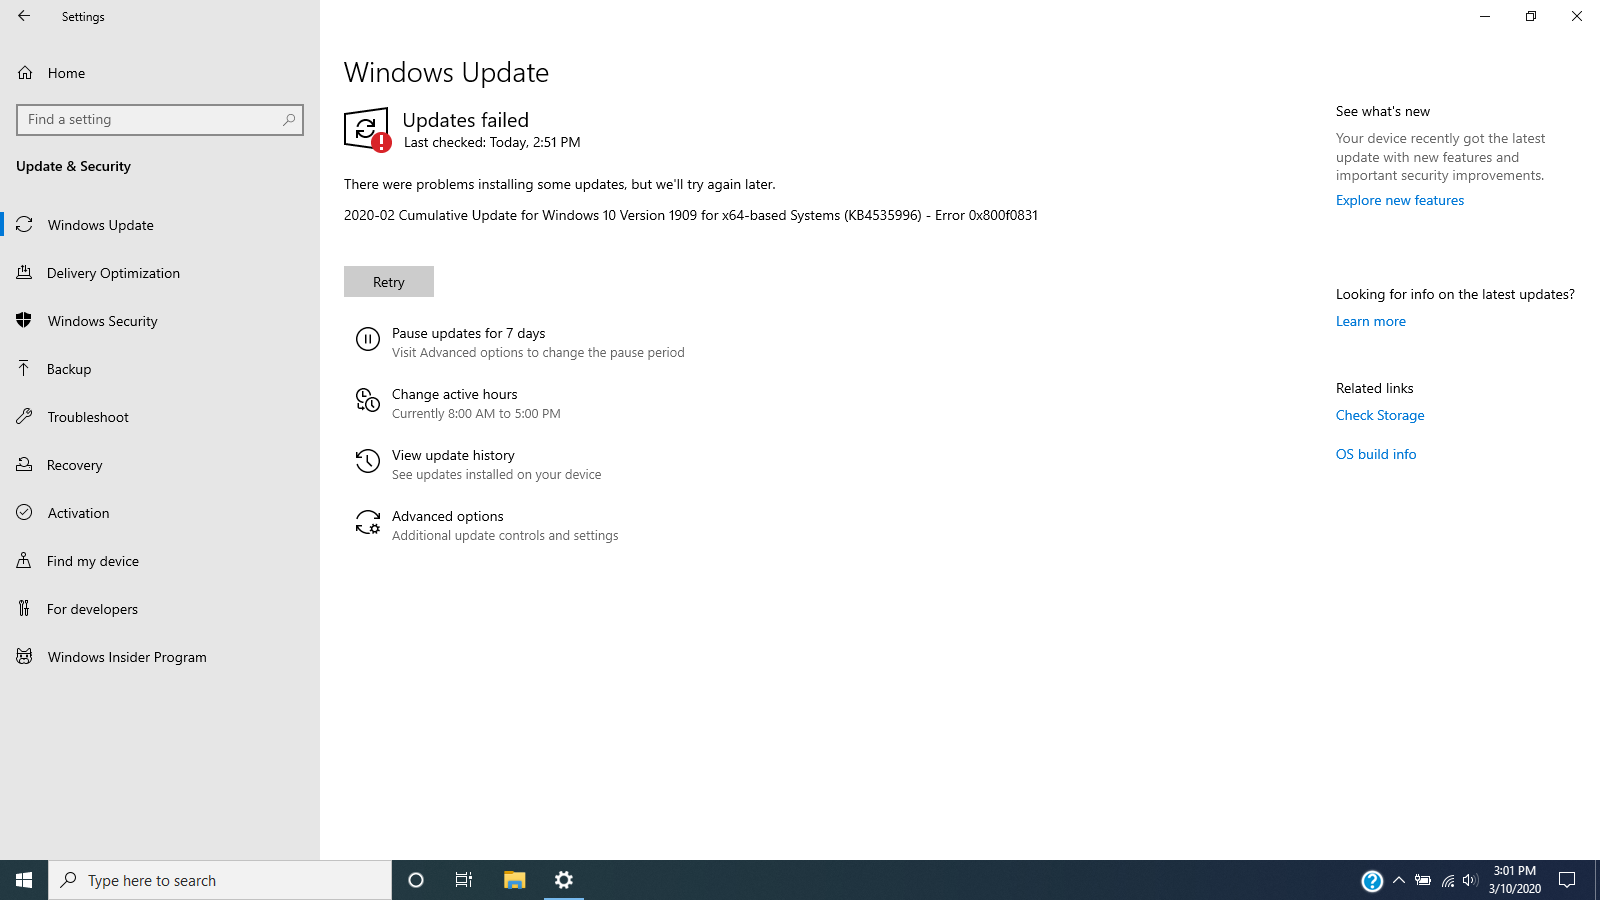Viewport: 1600px width, 900px height.
Task: Open Advanced options update settings icon
Action: pos(367,522)
